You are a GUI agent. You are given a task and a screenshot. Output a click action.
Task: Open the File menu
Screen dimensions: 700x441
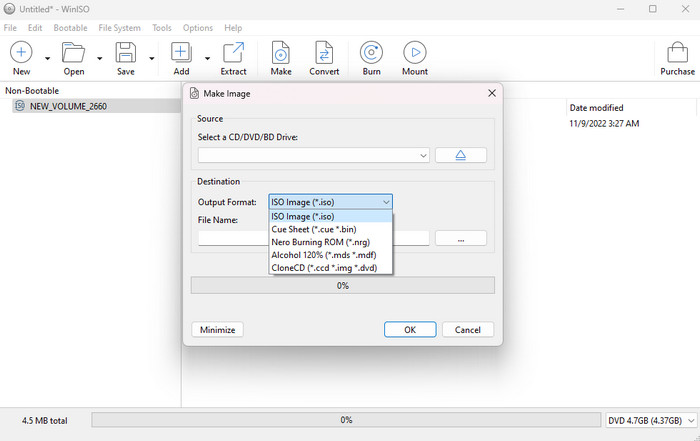click(x=10, y=28)
